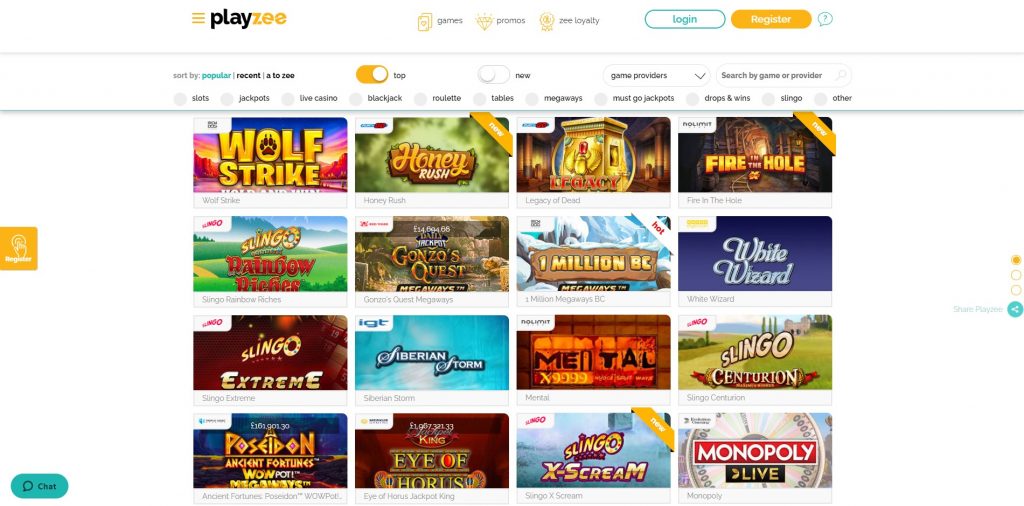1024x506 pixels.
Task: Turn off the top toggle
Action: pyautogui.click(x=372, y=74)
